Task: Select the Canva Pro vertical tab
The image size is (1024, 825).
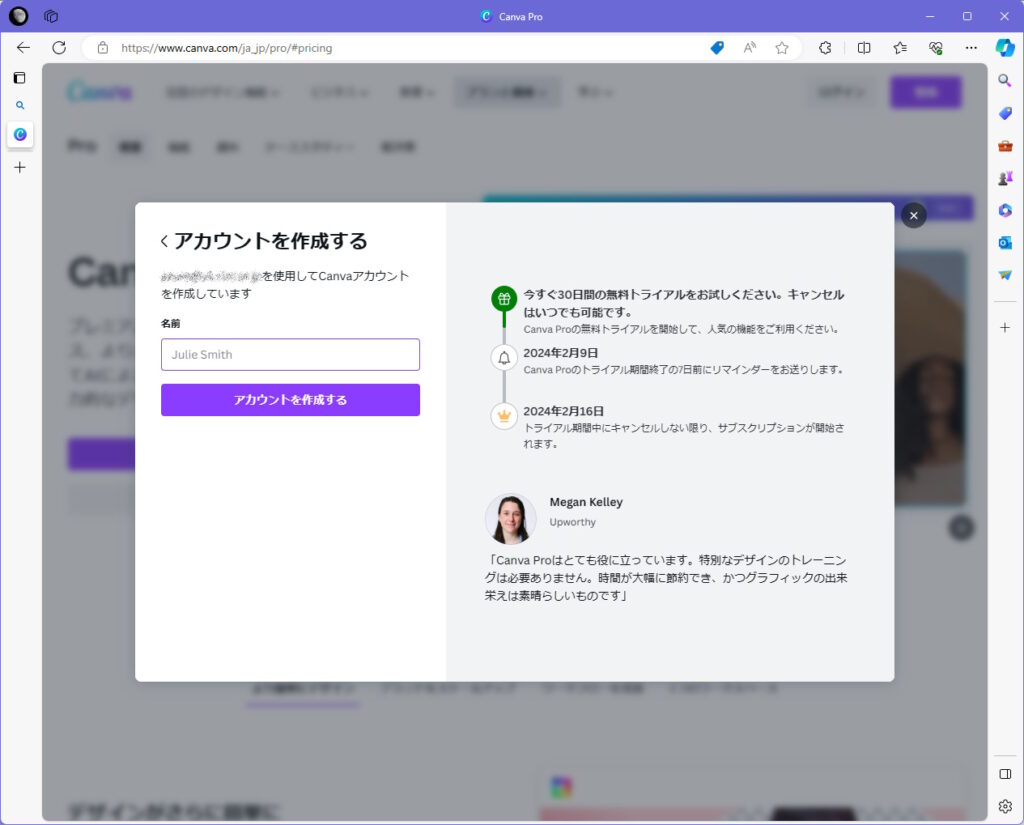Action: [20, 134]
